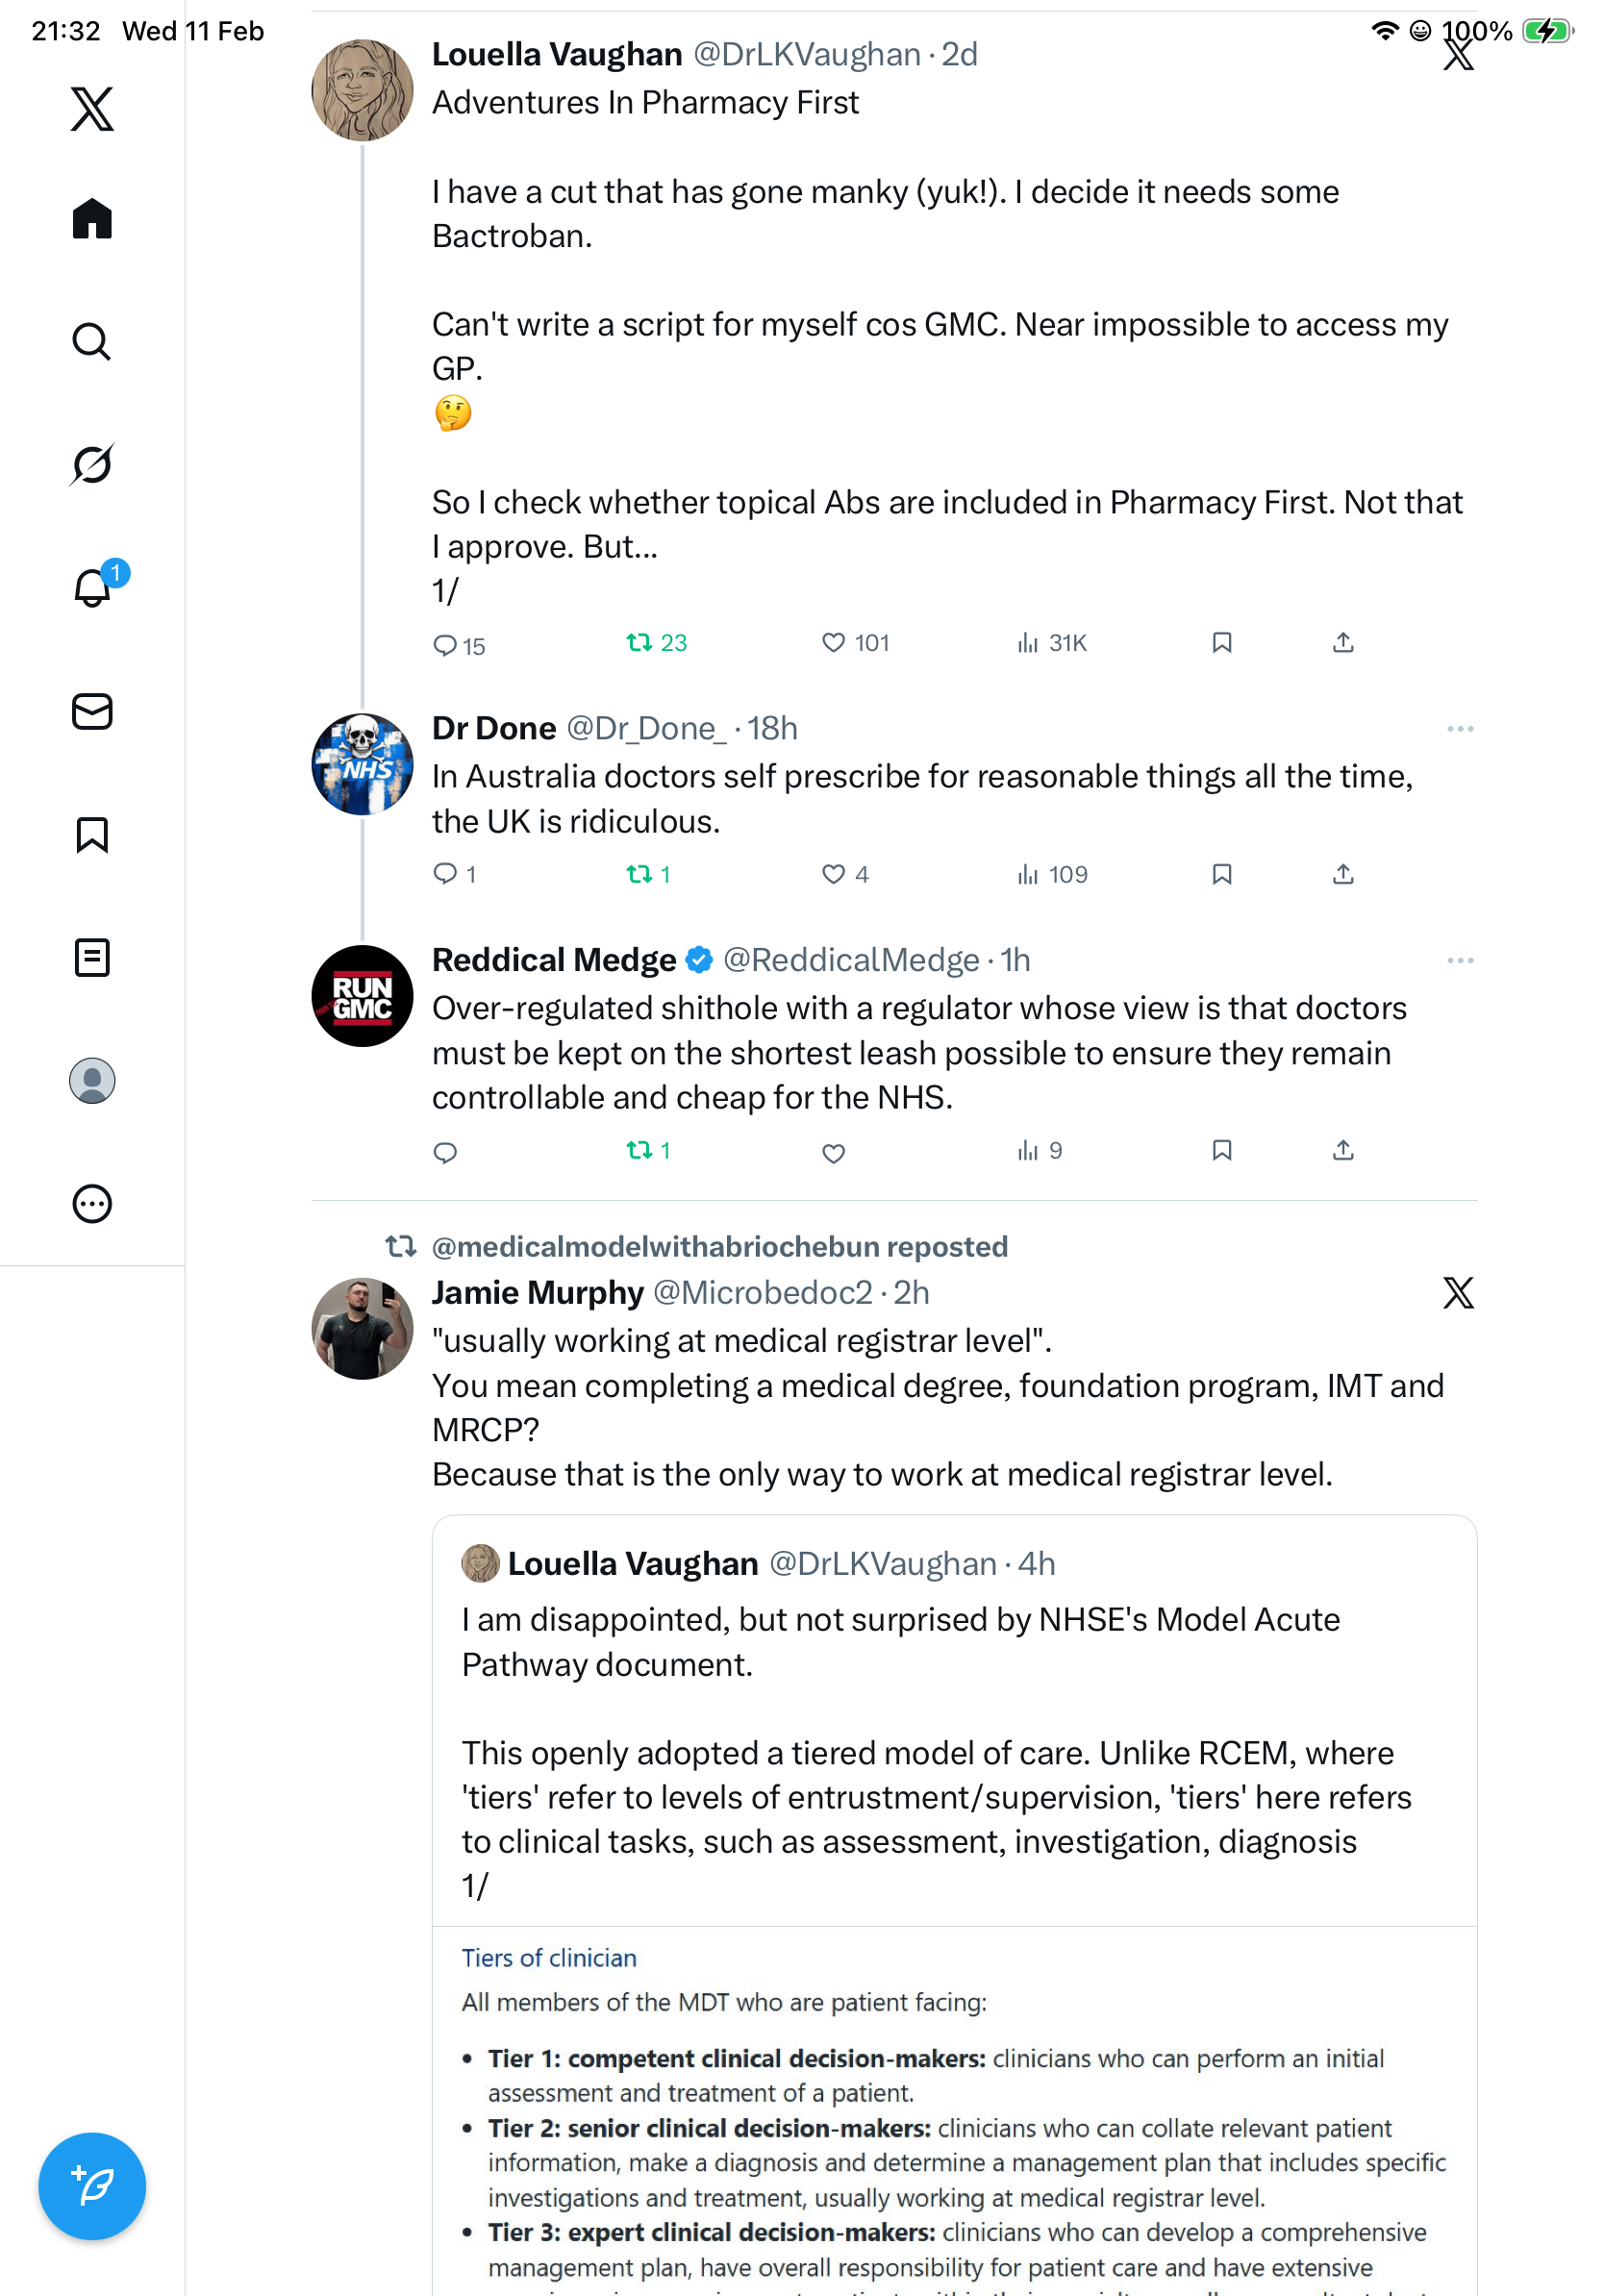
Task: Open Lists icon in sidebar
Action: [92, 957]
